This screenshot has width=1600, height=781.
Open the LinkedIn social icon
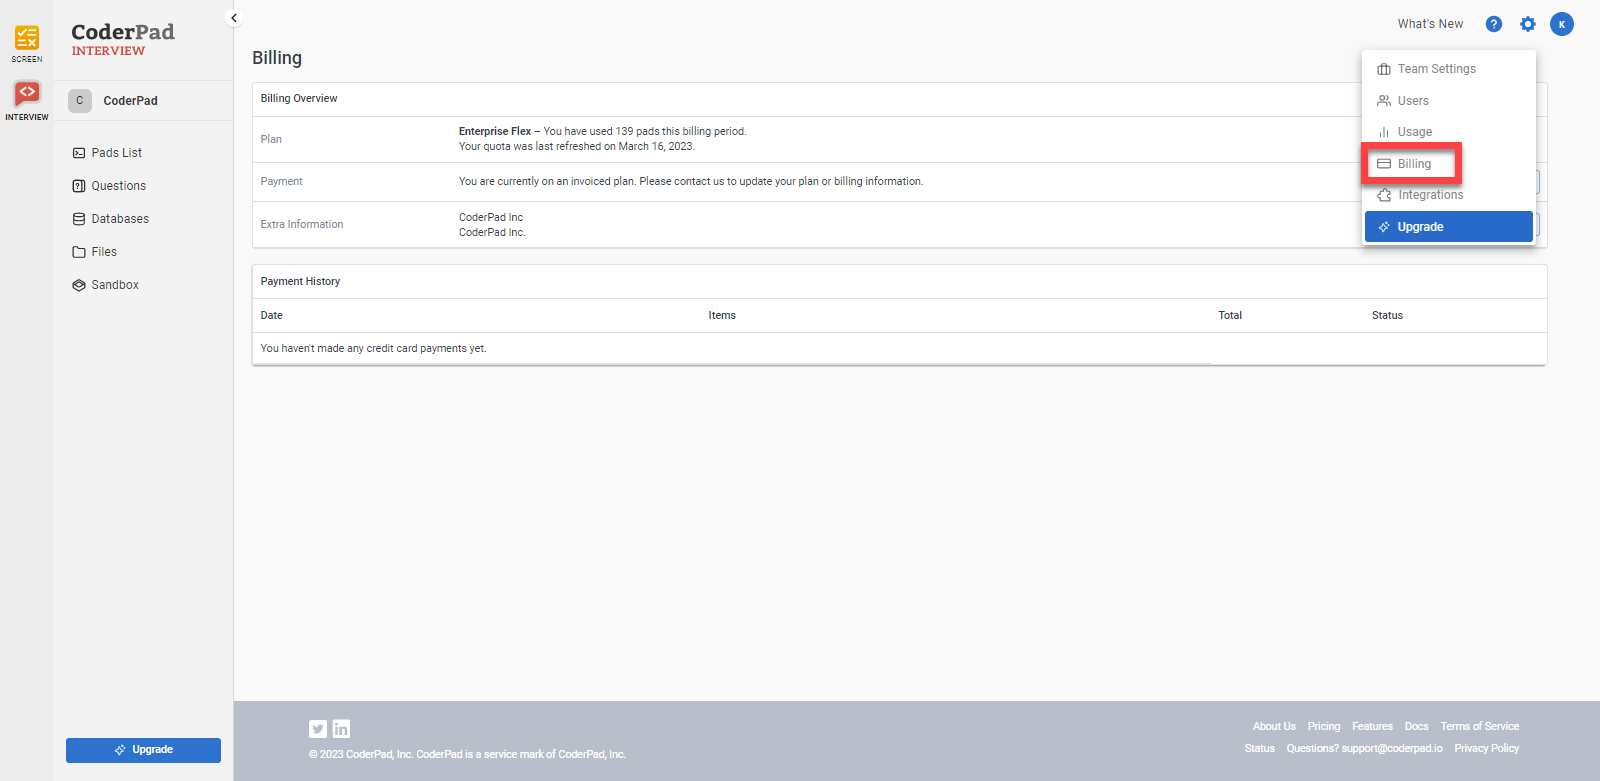click(341, 729)
